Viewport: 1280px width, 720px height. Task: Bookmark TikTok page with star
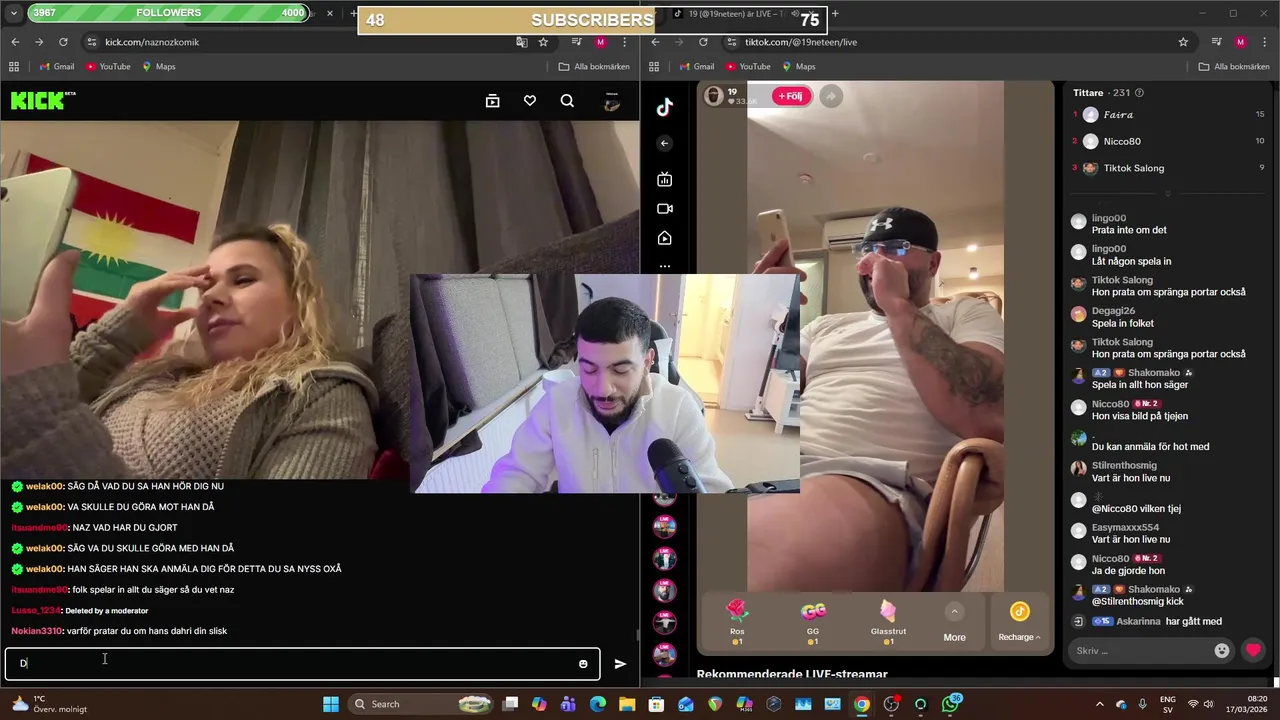click(1183, 42)
